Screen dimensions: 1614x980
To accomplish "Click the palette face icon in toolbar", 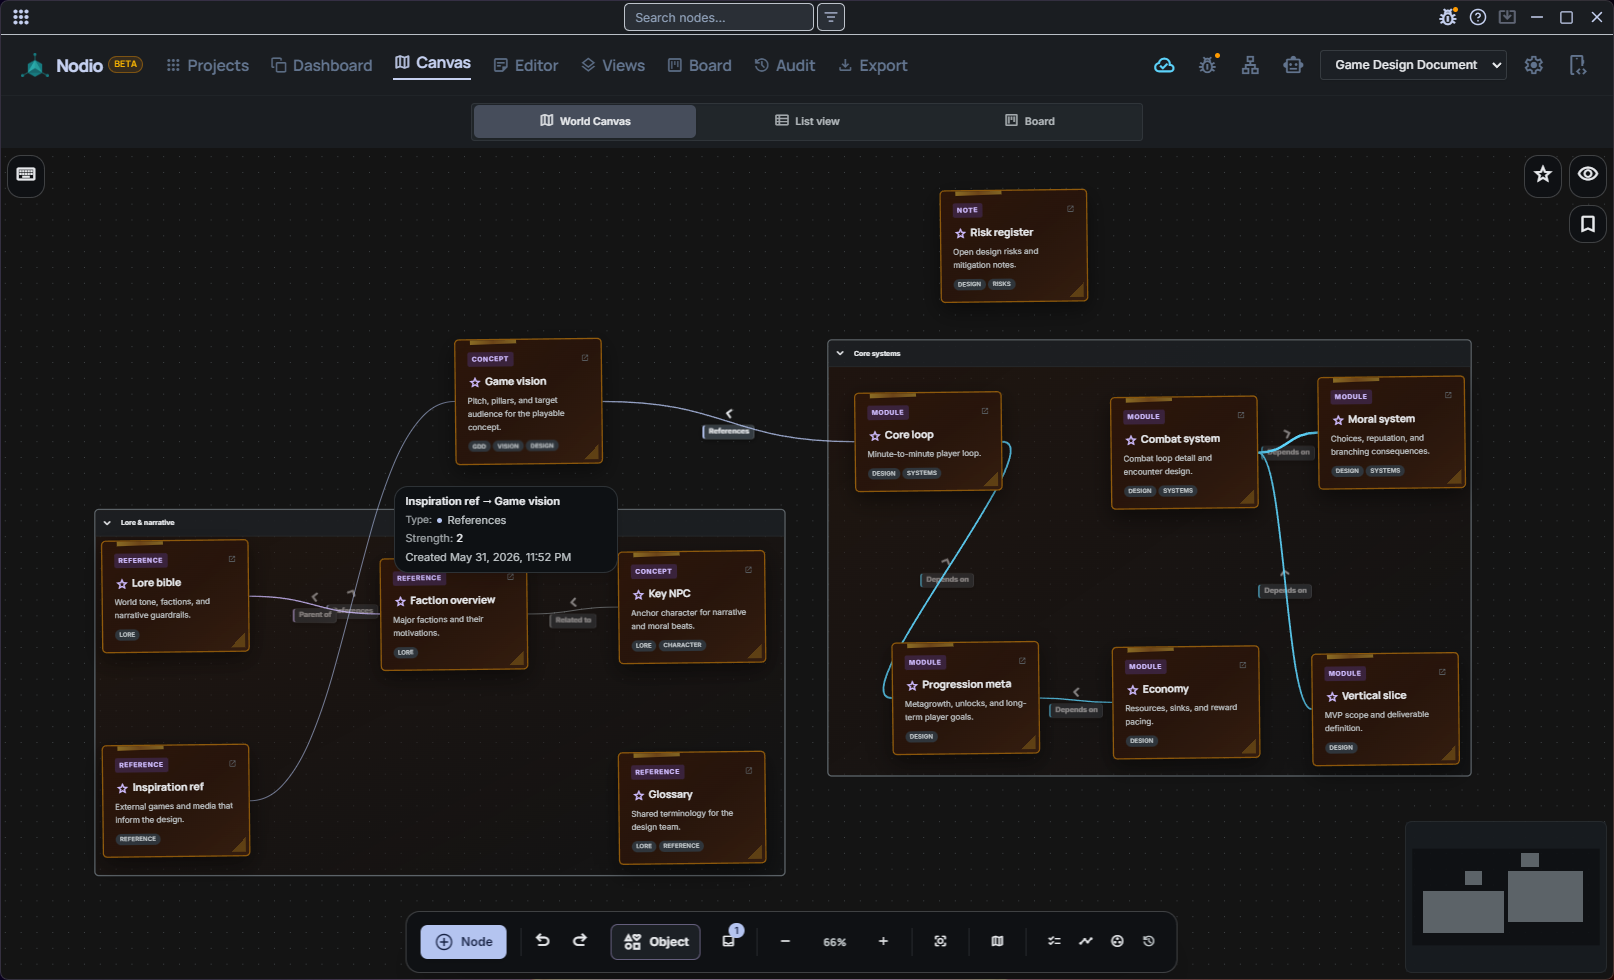I will pyautogui.click(x=1117, y=941).
